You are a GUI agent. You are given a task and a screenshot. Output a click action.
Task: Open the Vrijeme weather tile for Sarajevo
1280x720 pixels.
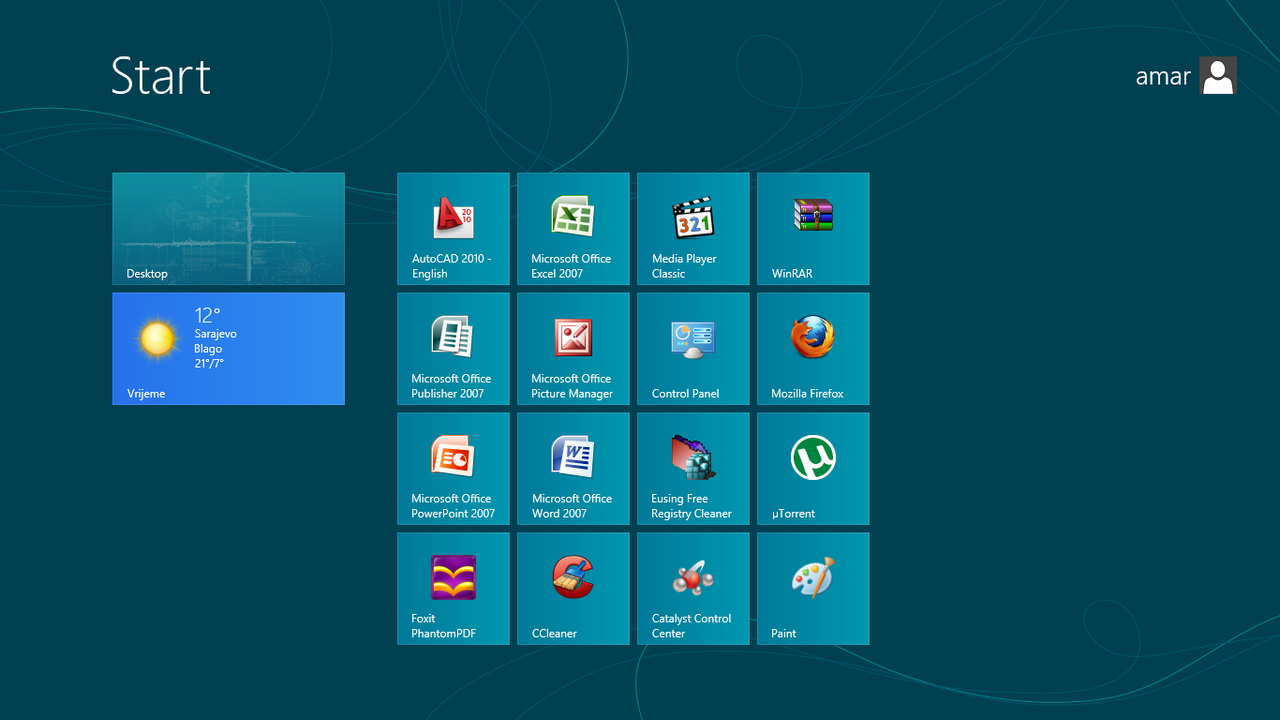coord(228,349)
